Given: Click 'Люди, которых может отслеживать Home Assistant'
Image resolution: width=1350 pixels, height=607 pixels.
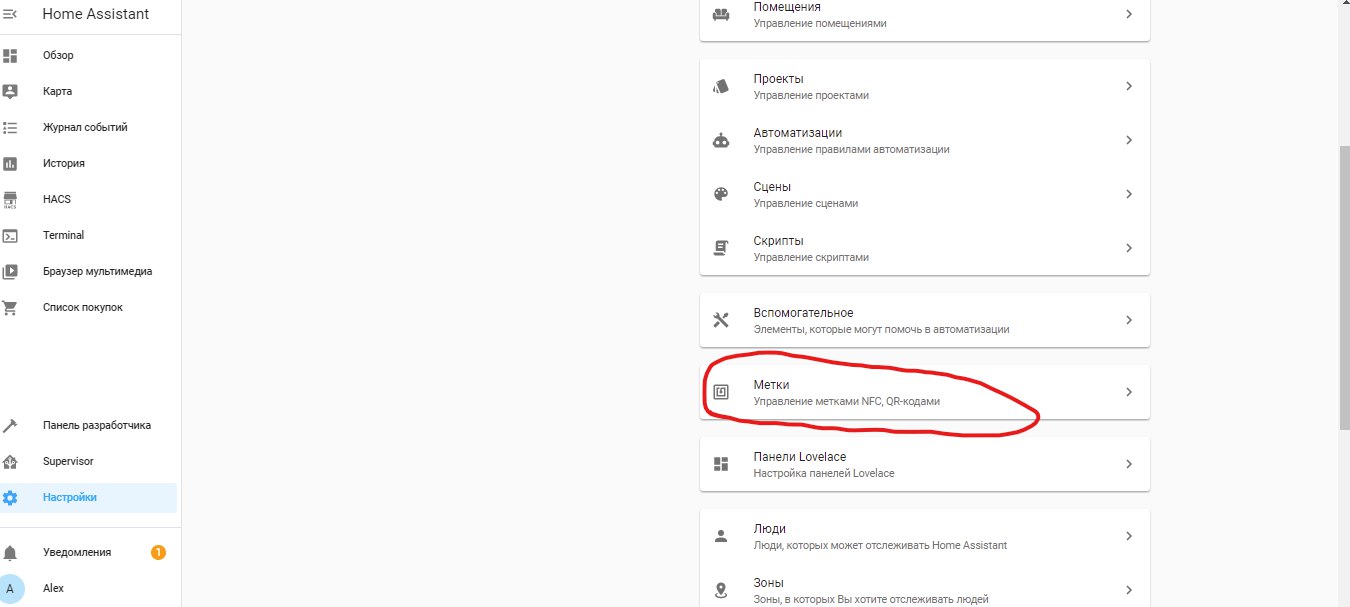Looking at the screenshot, I should (880, 546).
